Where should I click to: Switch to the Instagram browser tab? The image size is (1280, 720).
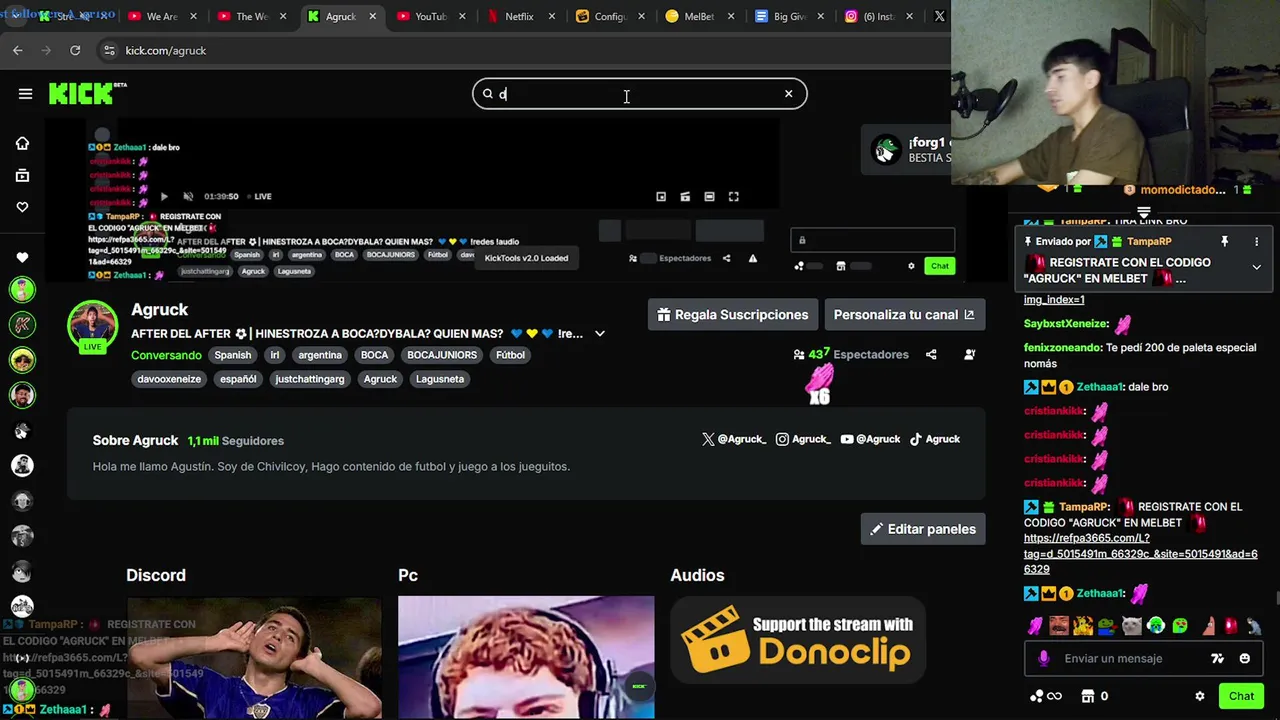click(x=877, y=17)
